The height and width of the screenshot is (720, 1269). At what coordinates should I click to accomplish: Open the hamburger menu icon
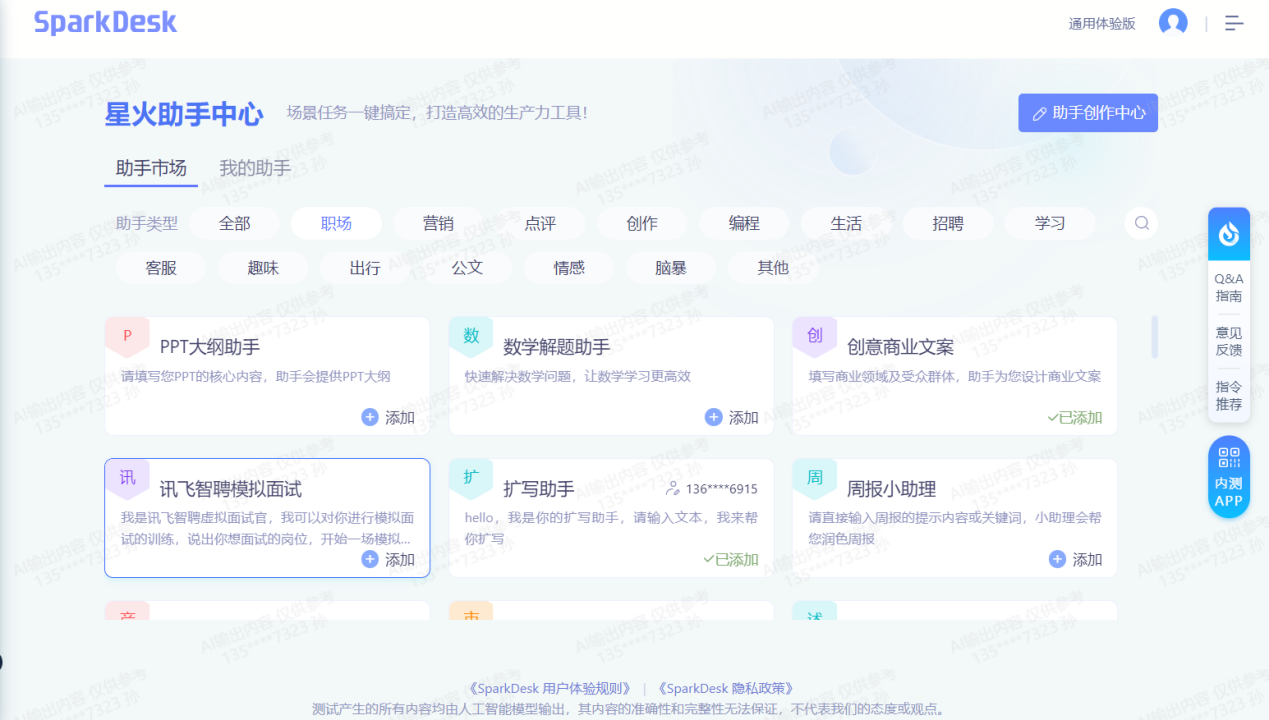(1234, 23)
